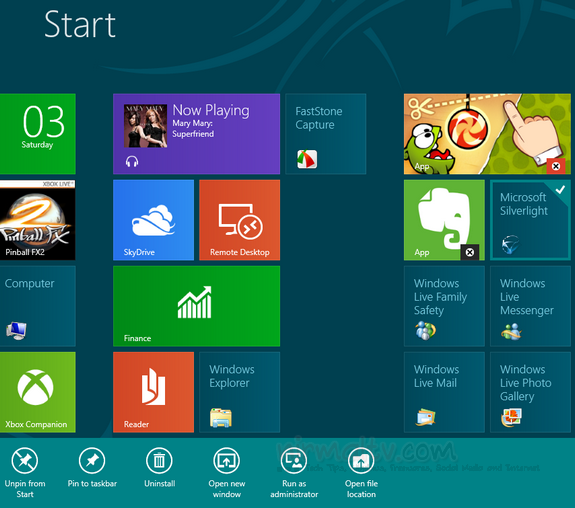This screenshot has height=508, width=575.
Task: Click the Open file location icon
Action: point(361,460)
